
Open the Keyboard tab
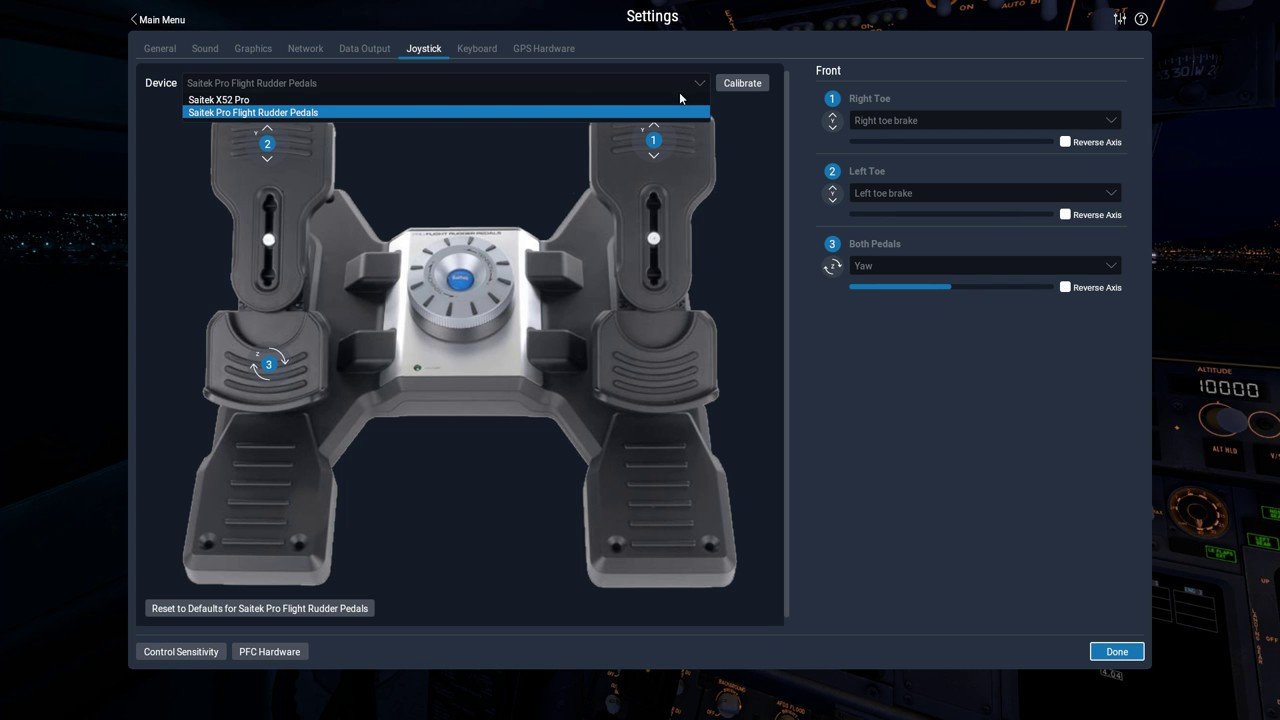click(477, 48)
